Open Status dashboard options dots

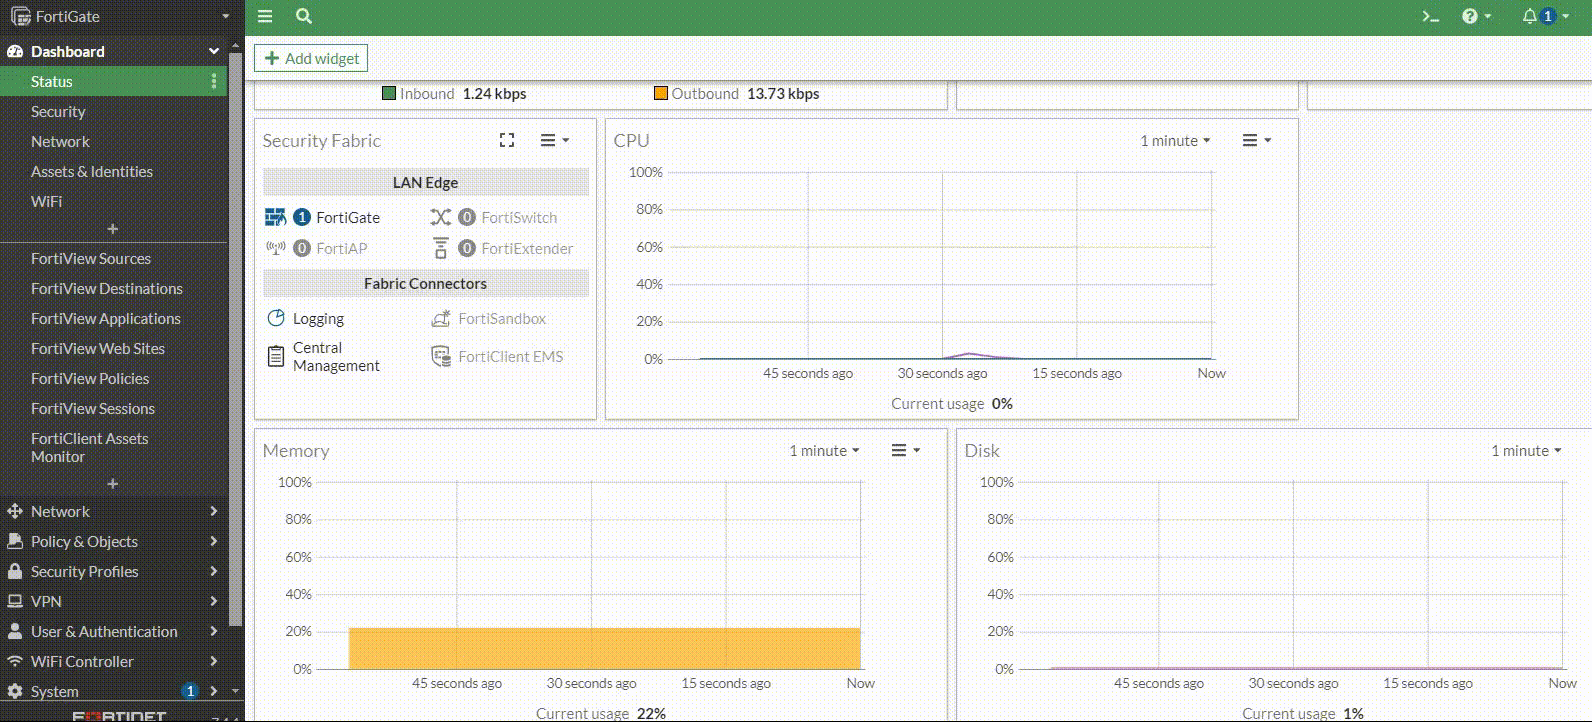pos(214,81)
